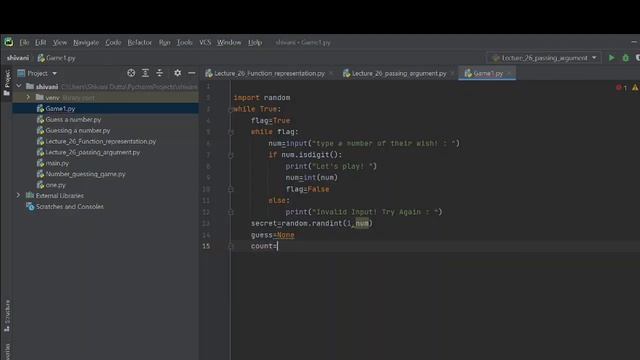Click the shivani breadcrumb in navigation bar

coord(18,58)
